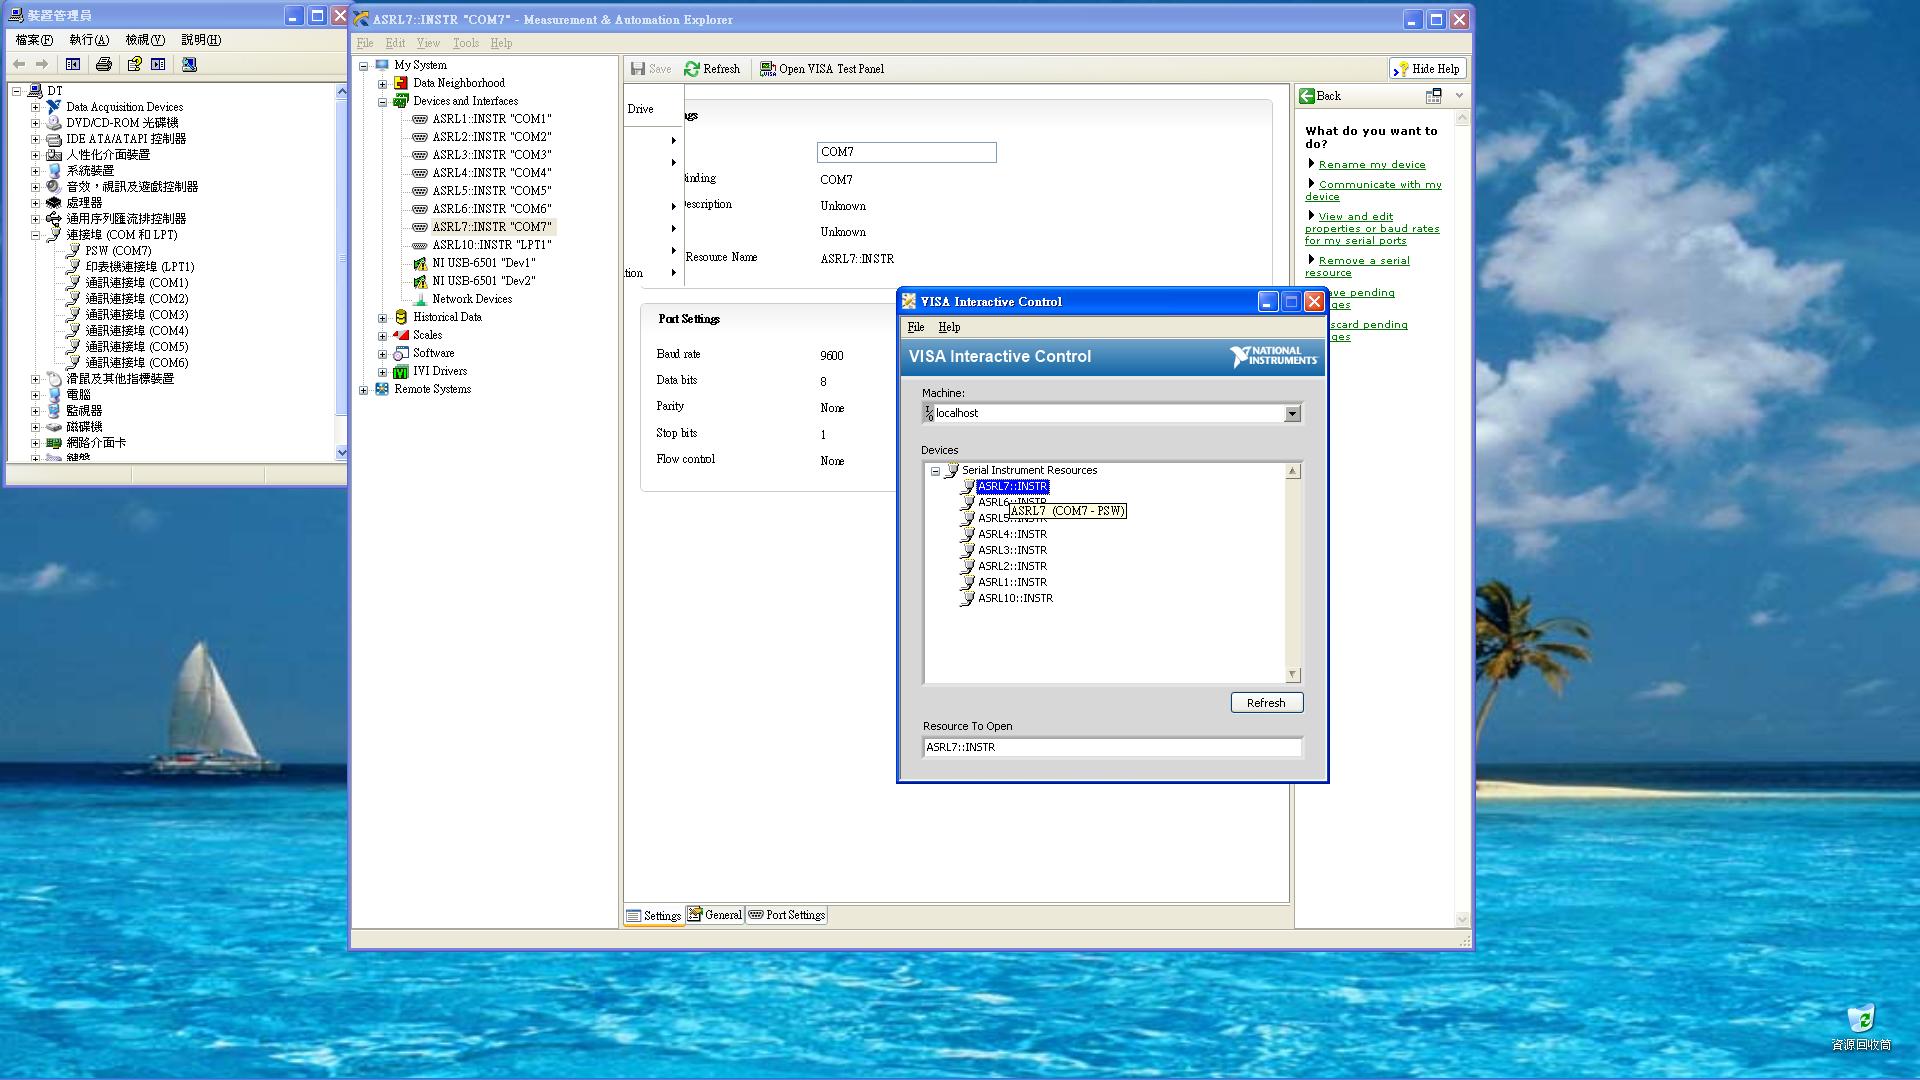1920x1080 pixels.
Task: Select the Network Devices icon
Action: [420, 299]
